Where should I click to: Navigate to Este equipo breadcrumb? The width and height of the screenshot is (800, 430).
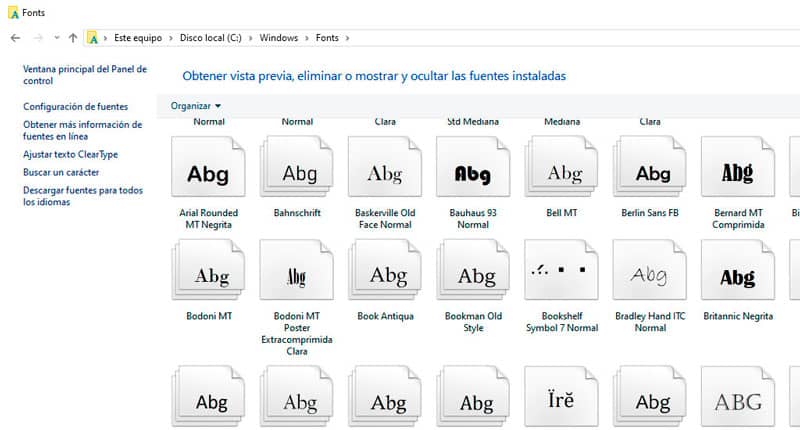[138, 38]
